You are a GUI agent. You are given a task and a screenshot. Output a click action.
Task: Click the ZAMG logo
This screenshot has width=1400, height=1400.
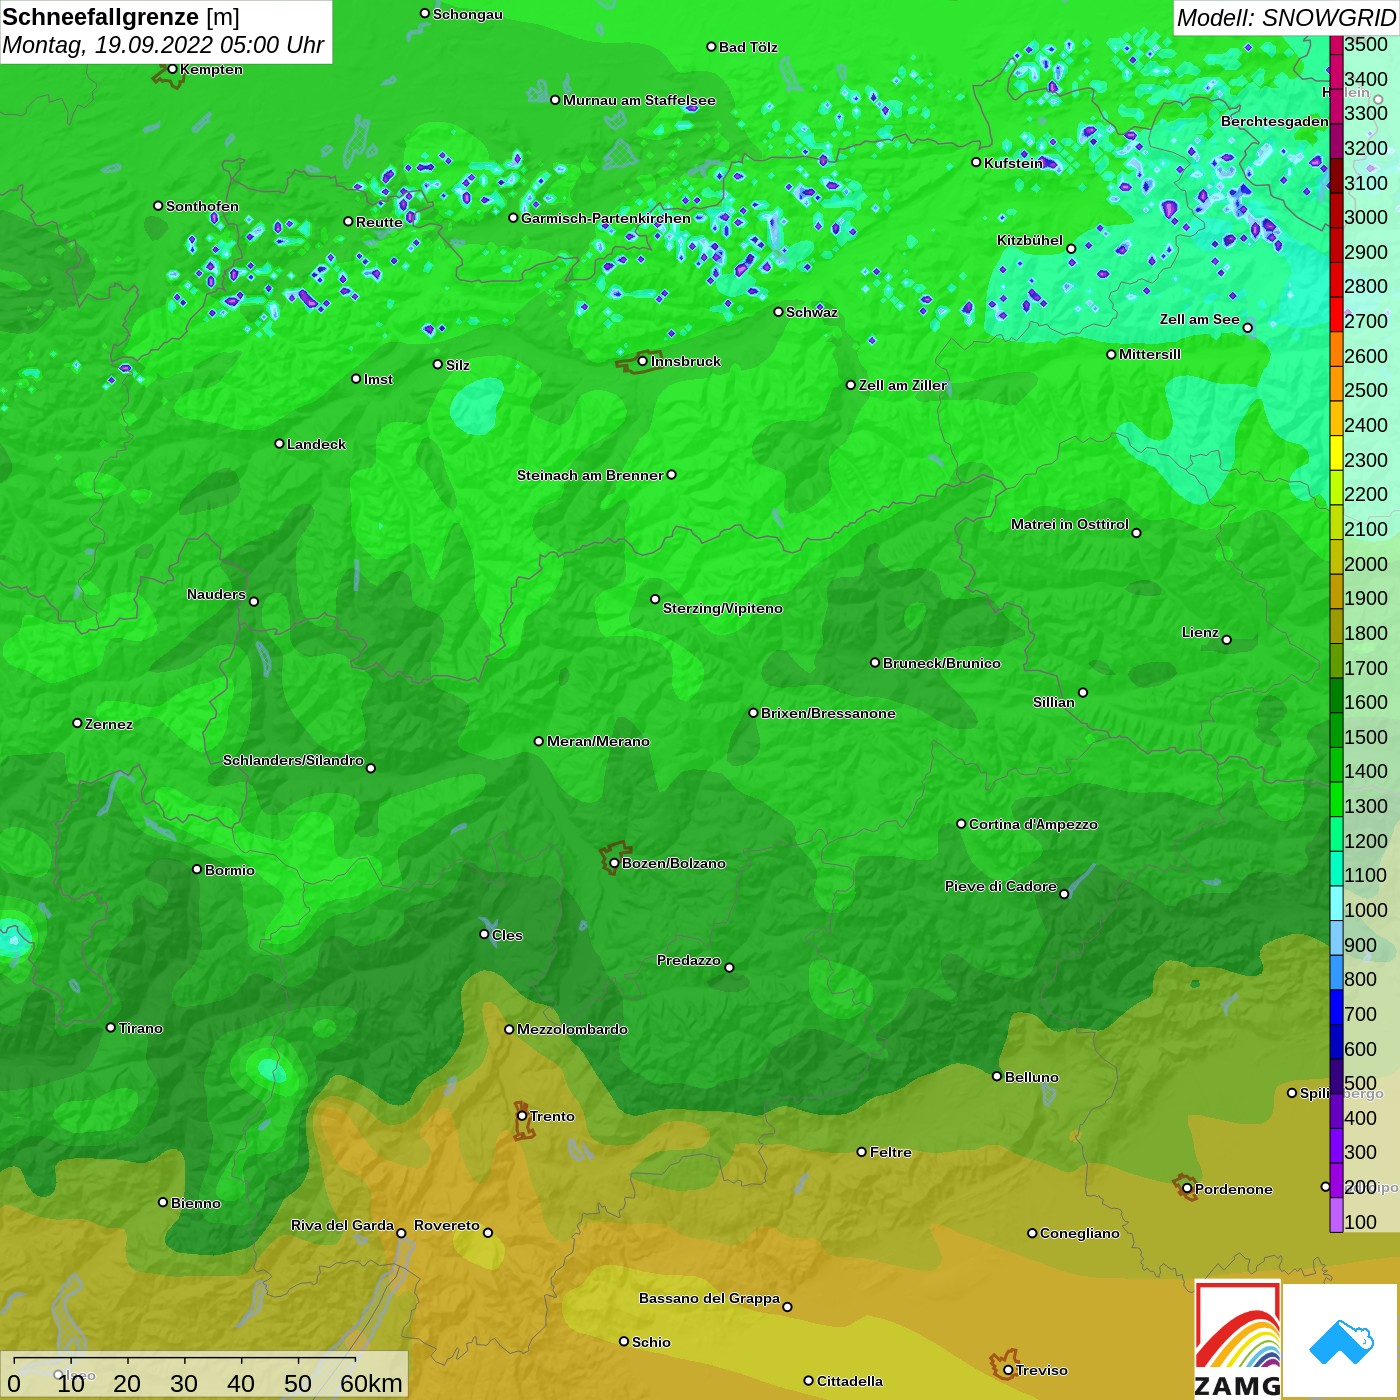pyautogui.click(x=1238, y=1340)
